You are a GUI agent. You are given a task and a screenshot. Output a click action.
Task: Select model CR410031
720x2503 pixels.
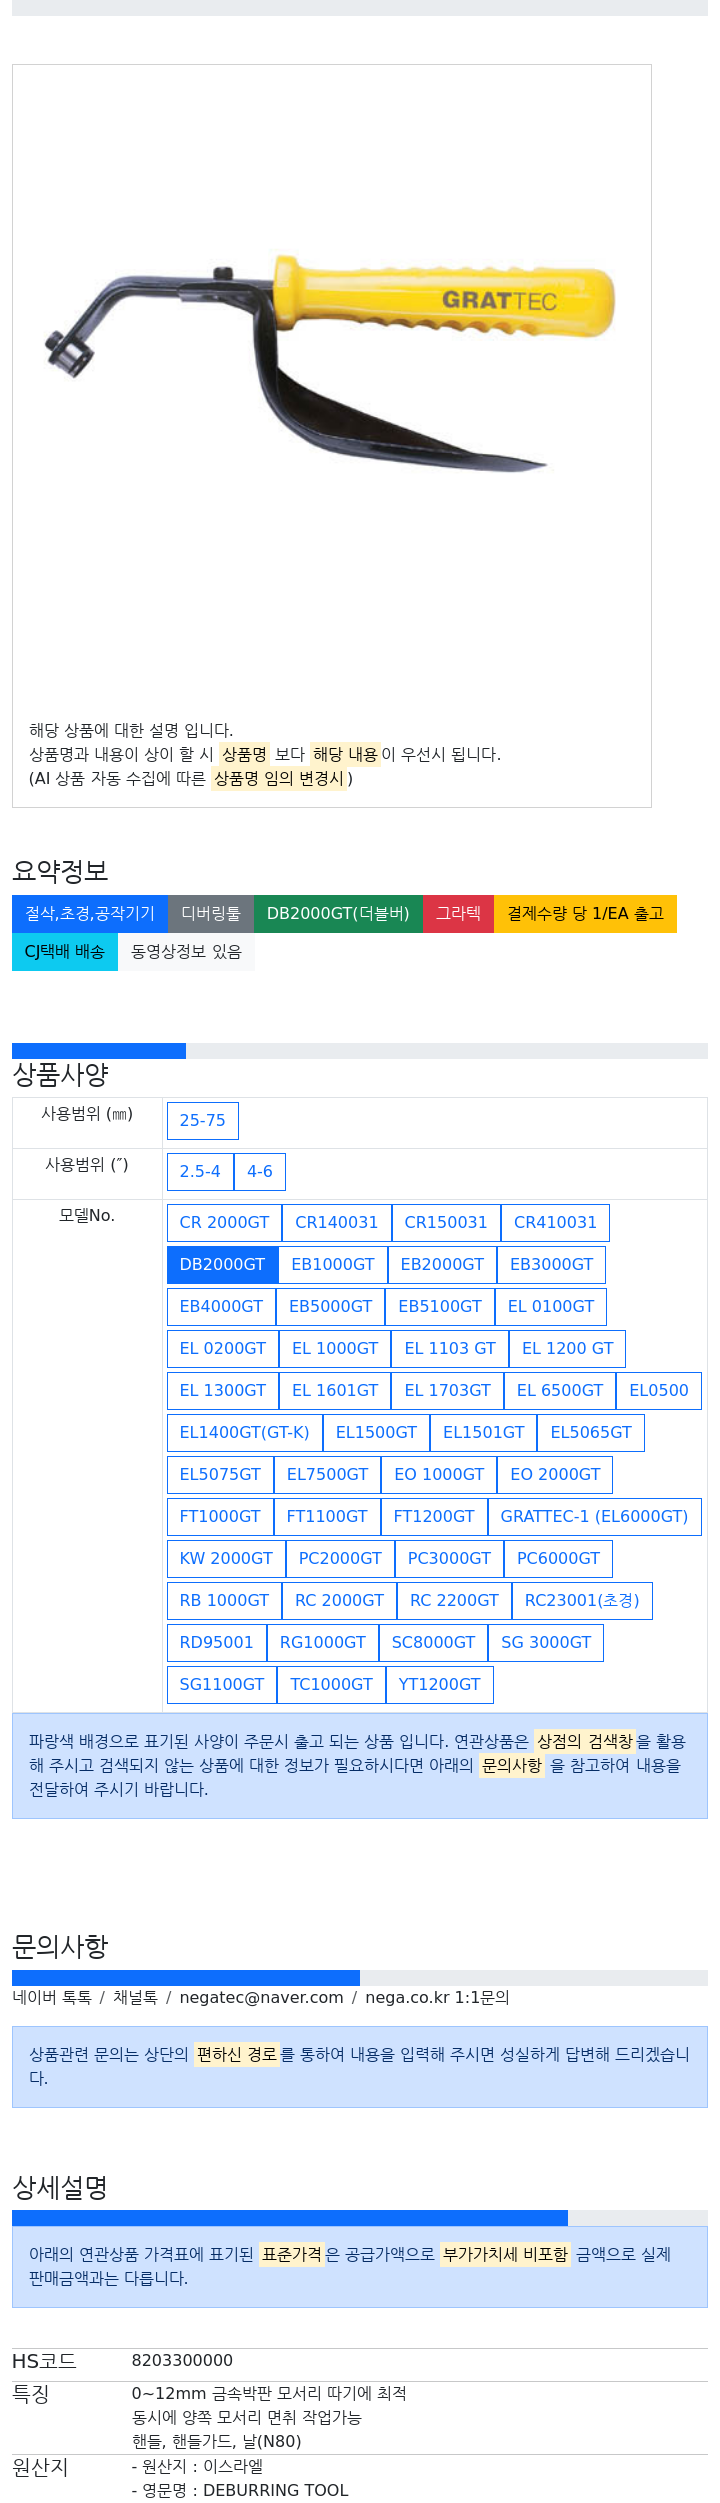[x=555, y=1223]
